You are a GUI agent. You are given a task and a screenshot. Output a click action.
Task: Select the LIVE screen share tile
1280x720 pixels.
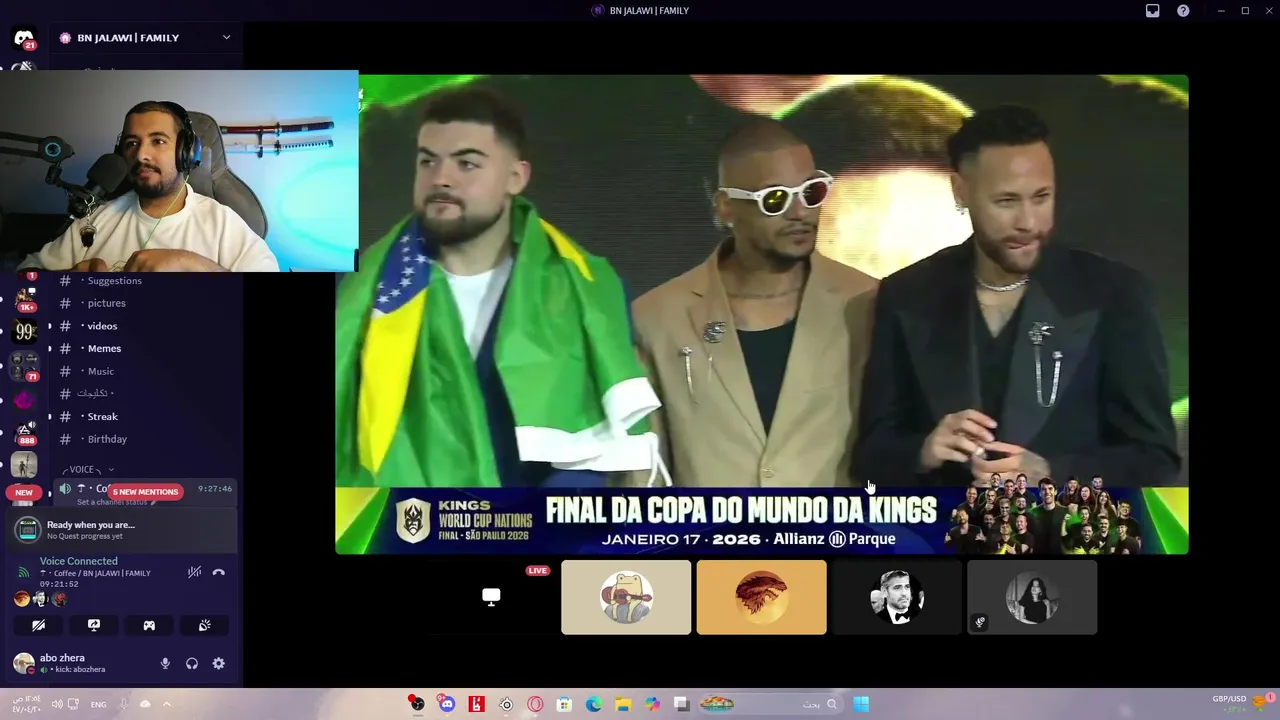pos(491,597)
